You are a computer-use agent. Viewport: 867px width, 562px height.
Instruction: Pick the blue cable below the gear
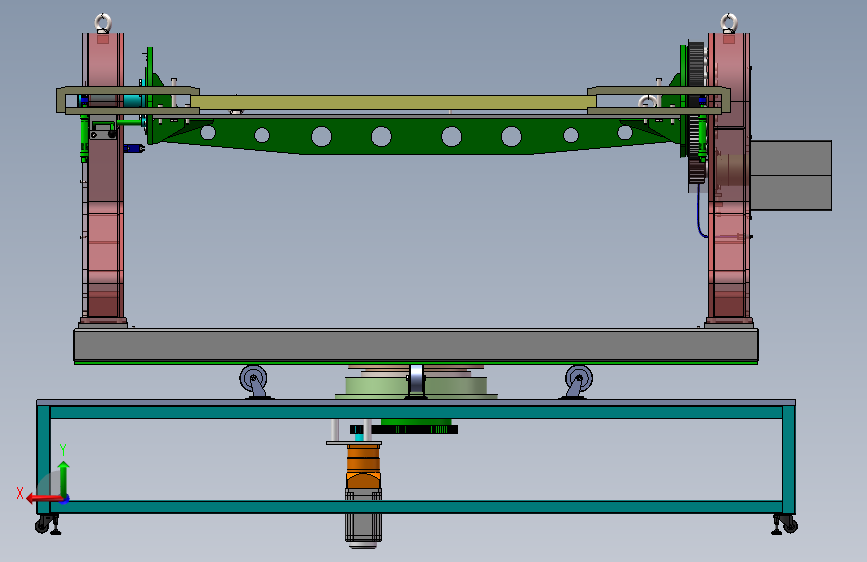pos(700,212)
